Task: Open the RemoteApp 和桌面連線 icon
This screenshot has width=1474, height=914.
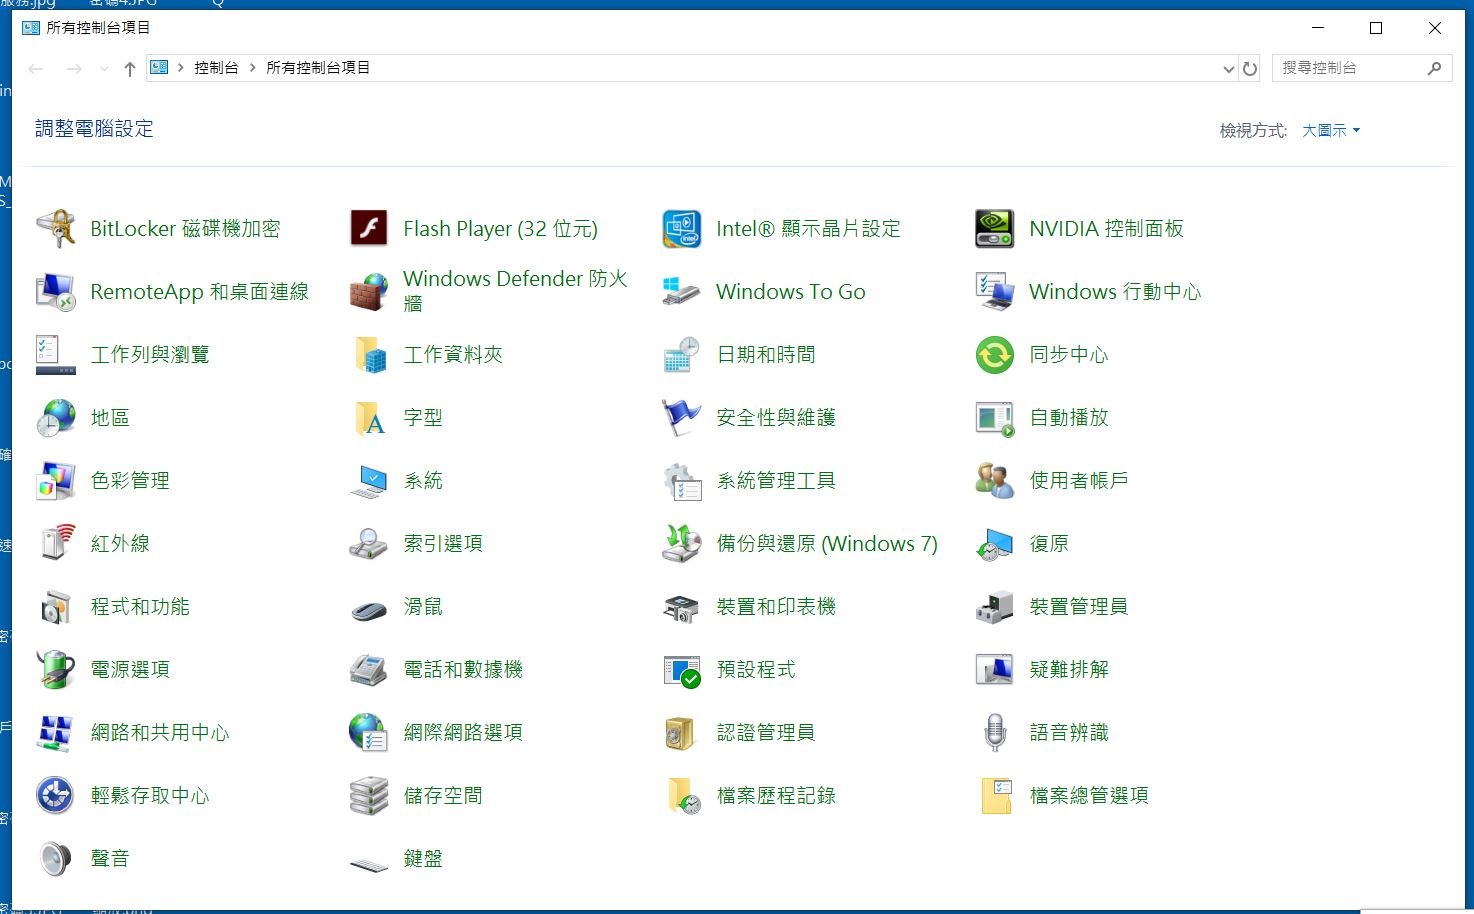Action: tap(55, 291)
